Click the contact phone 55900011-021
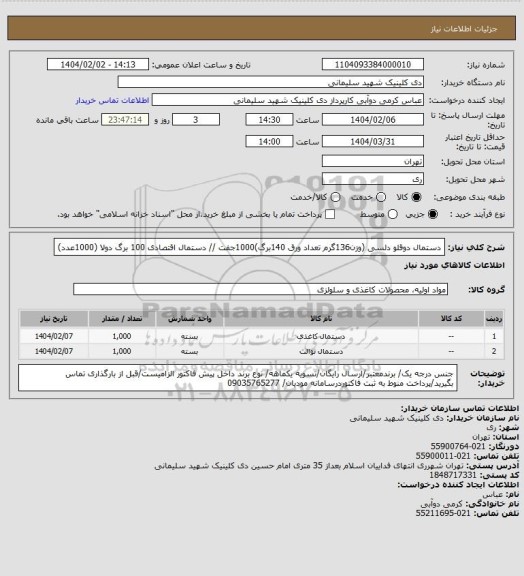524x576 pixels. 443,456
